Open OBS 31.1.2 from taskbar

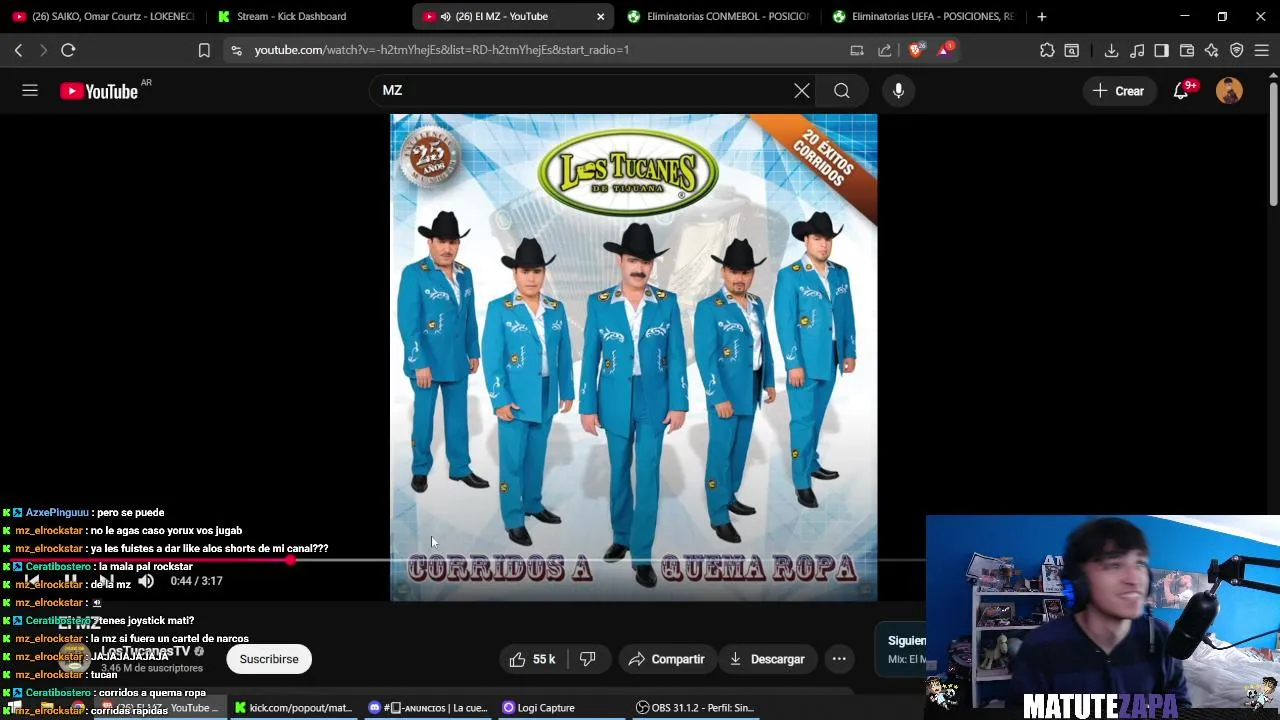coord(696,708)
